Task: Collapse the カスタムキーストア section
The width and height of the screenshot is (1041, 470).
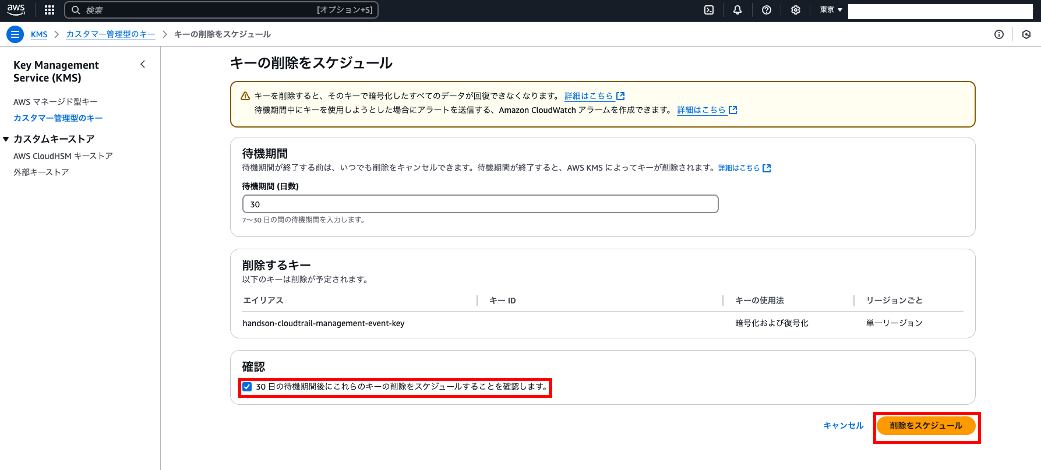Action: pos(6,139)
